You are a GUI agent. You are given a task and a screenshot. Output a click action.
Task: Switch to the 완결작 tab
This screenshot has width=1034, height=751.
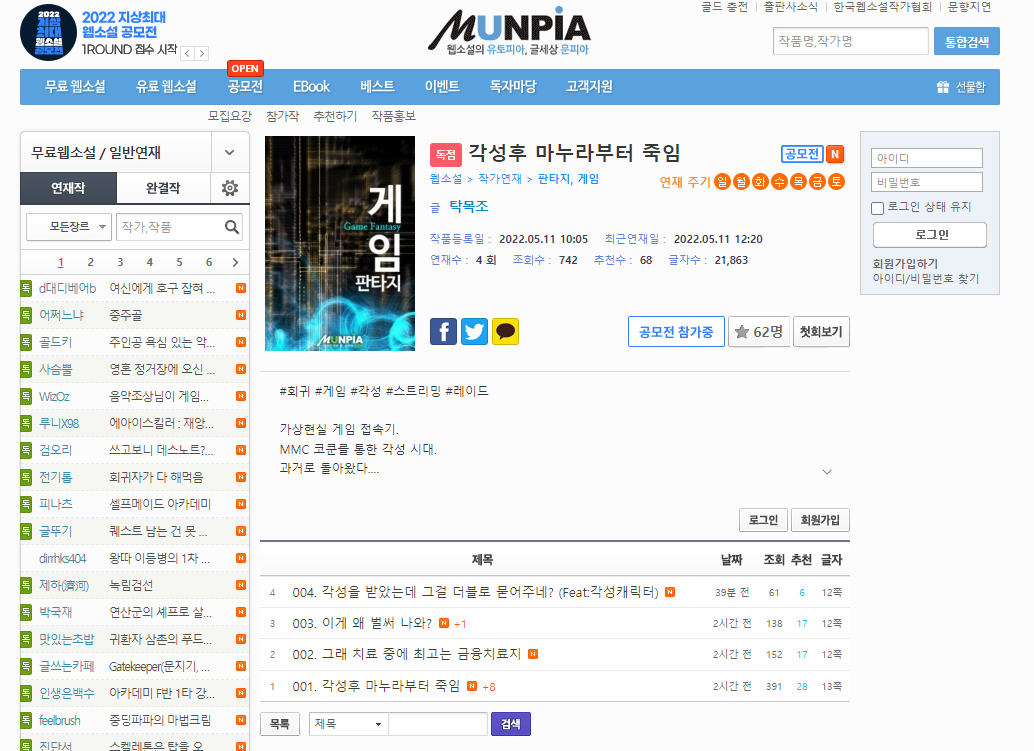tap(163, 188)
